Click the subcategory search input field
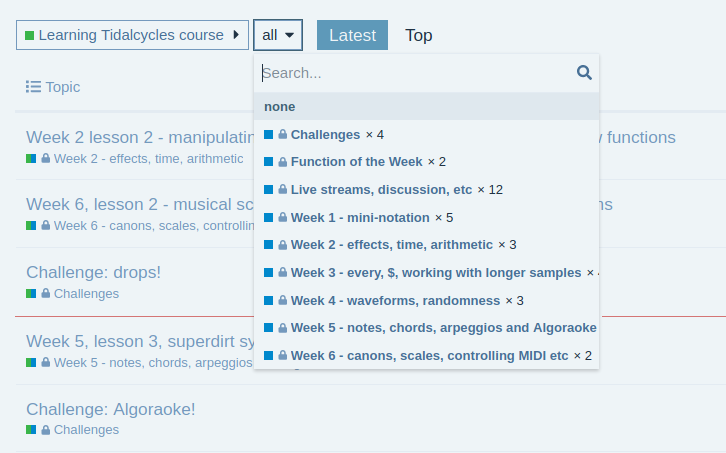 click(415, 73)
